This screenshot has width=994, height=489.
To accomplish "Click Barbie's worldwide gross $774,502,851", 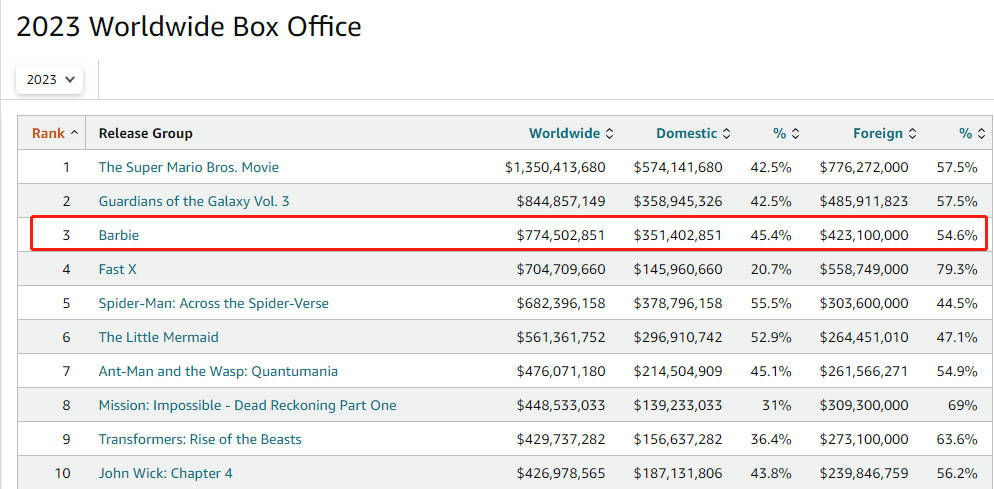I will [x=560, y=235].
